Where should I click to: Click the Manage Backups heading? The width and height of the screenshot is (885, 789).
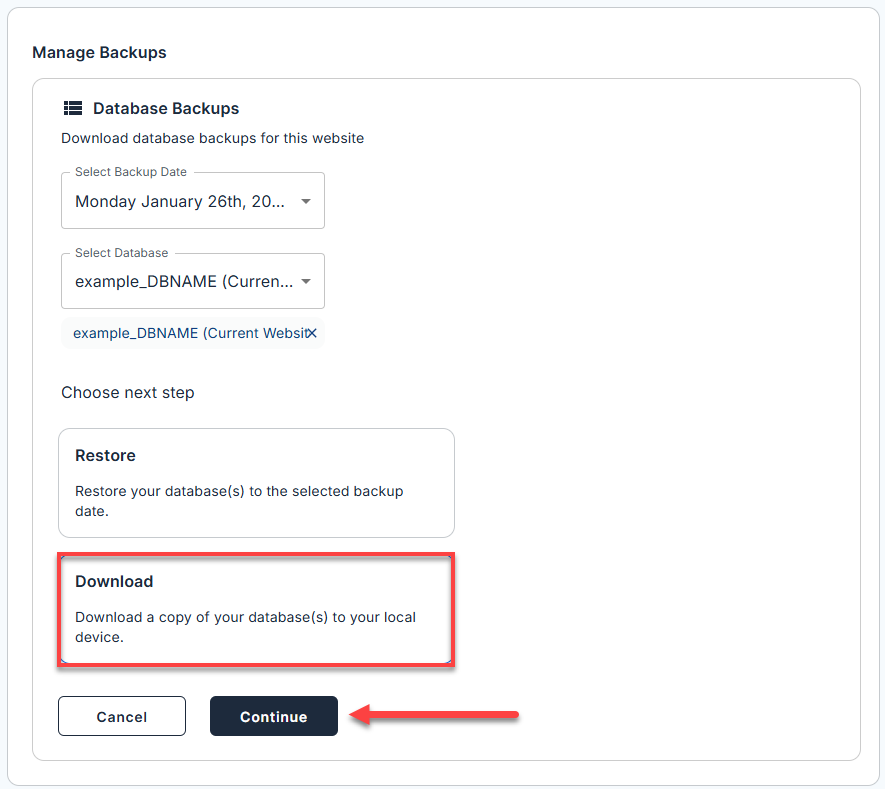99,52
